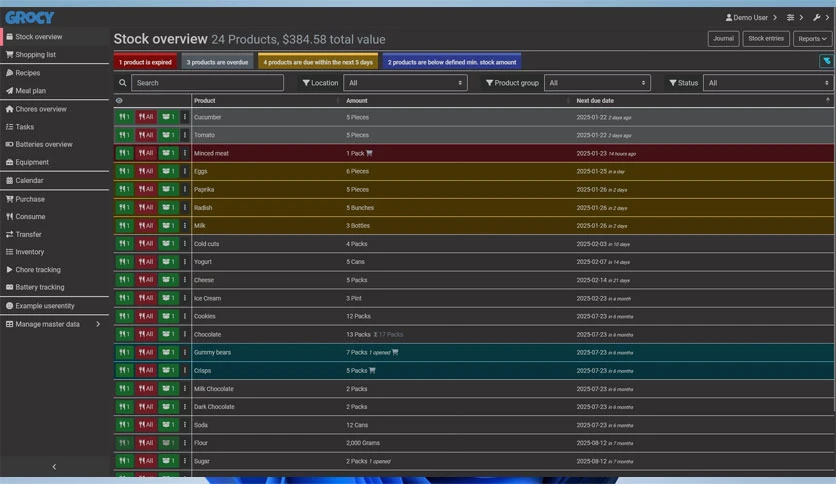Viewport: 836px width, 484px height.
Task: Consume all Gummy bears
Action: 146,352
